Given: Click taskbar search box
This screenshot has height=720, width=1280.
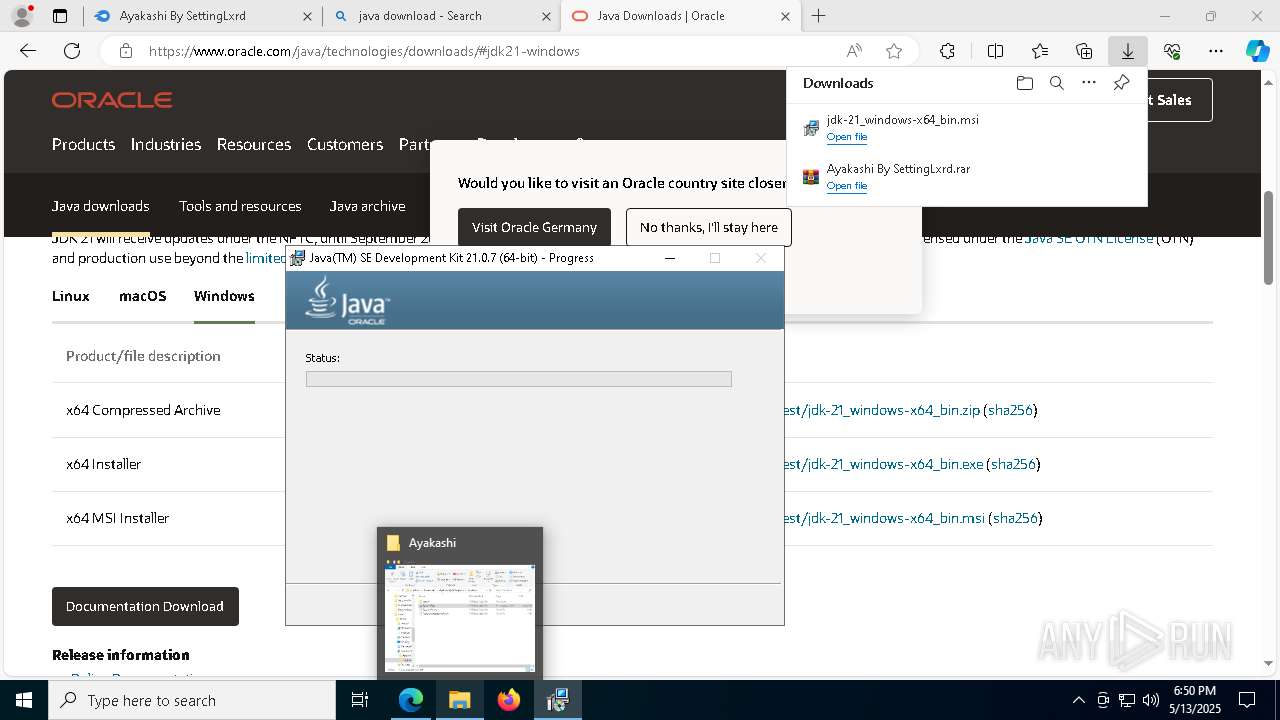Looking at the screenshot, I should tap(192, 700).
